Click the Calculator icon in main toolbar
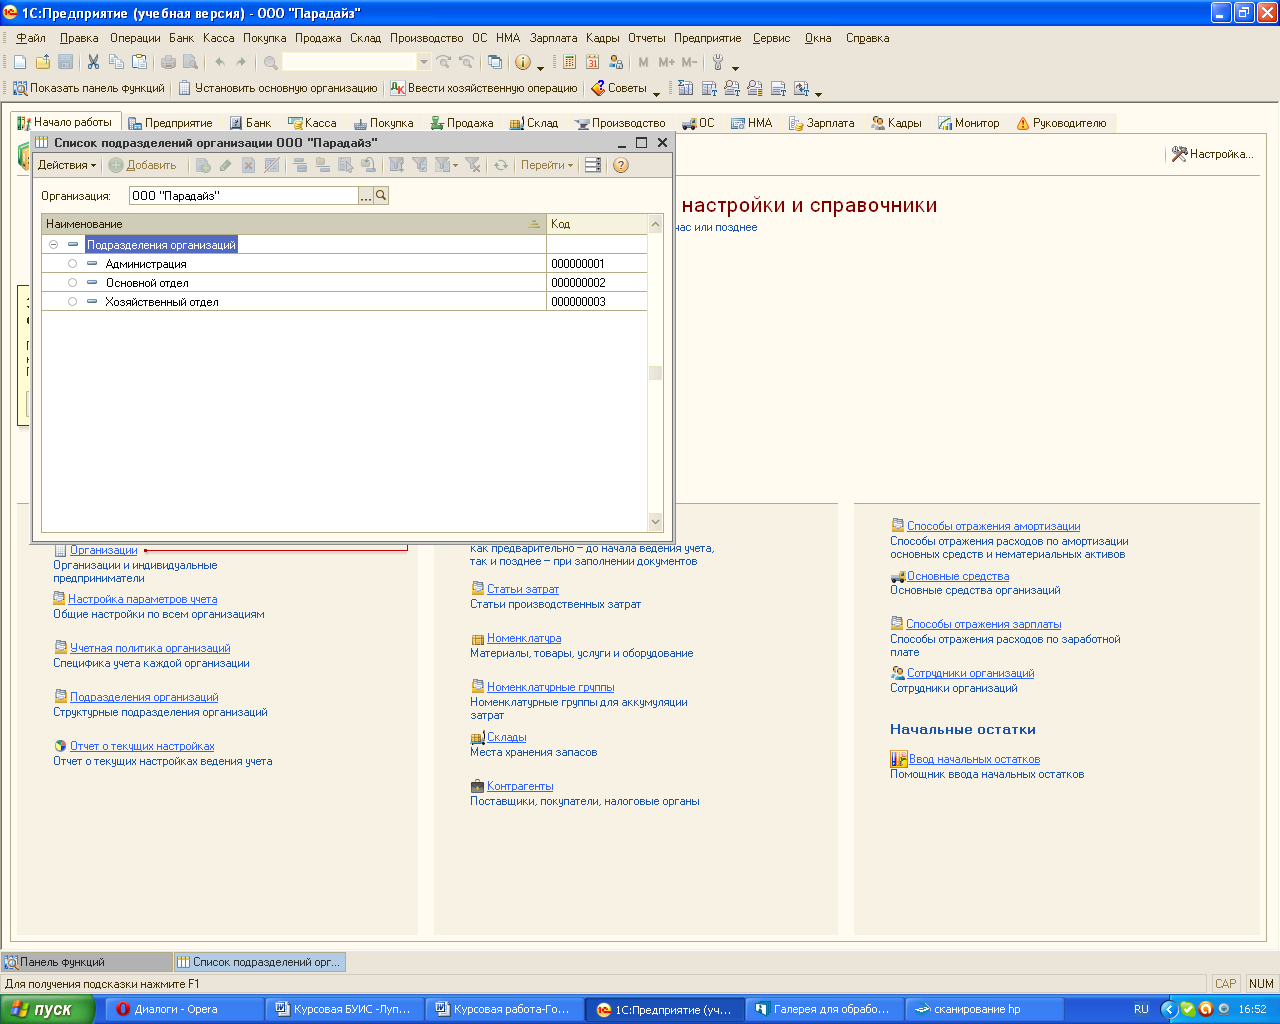The height and width of the screenshot is (1024, 1280). [570, 62]
